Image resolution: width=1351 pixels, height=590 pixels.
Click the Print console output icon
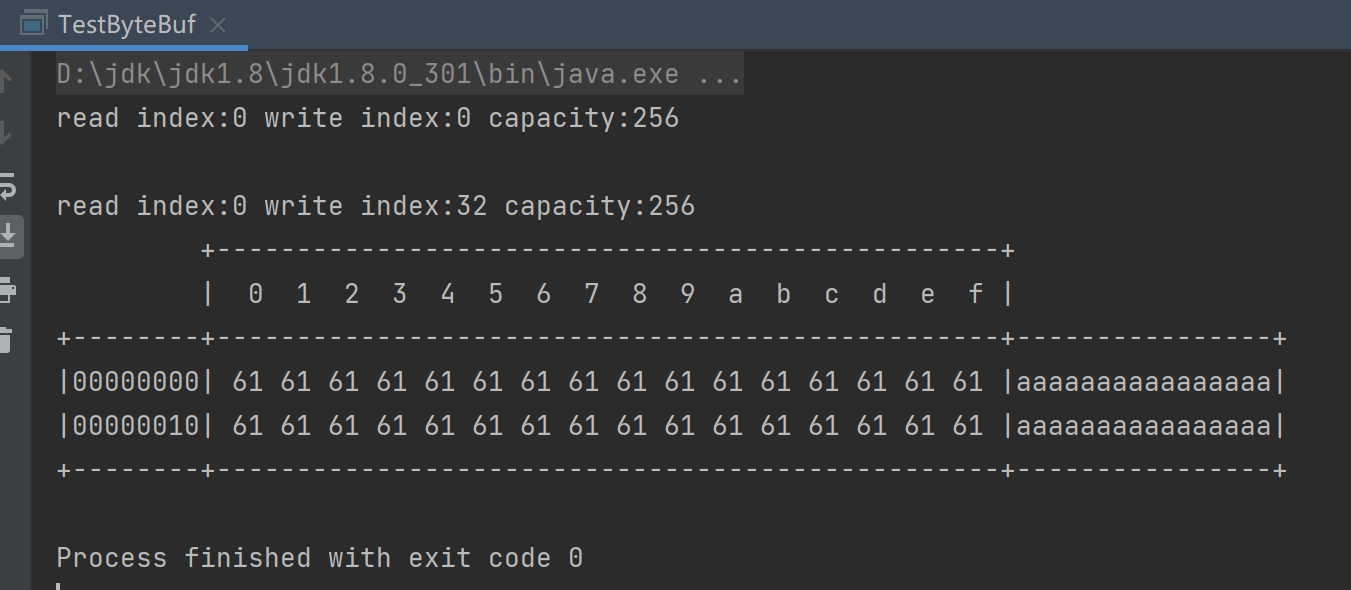pyautogui.click(x=7, y=289)
